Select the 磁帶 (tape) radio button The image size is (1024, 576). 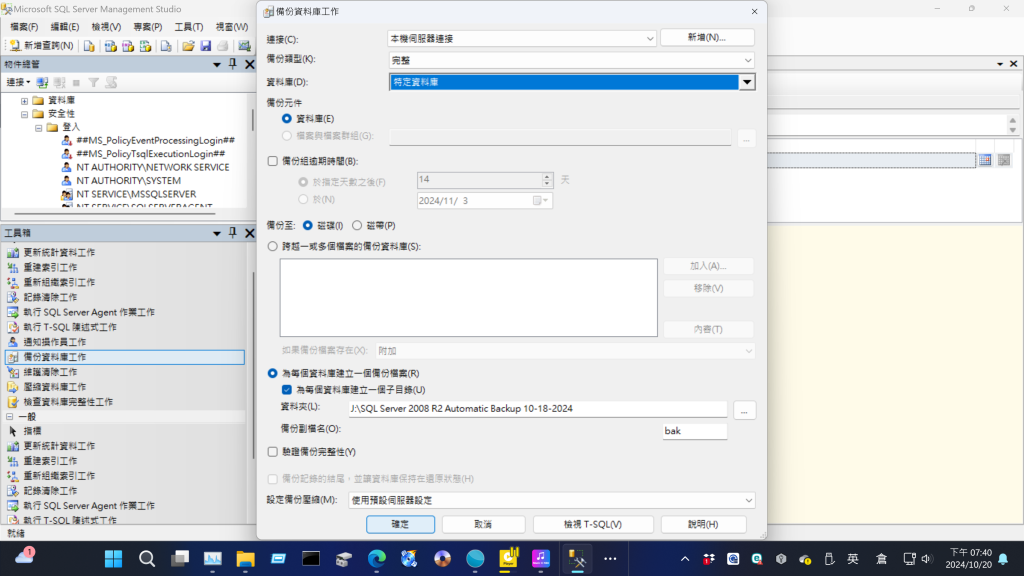[x=357, y=226]
